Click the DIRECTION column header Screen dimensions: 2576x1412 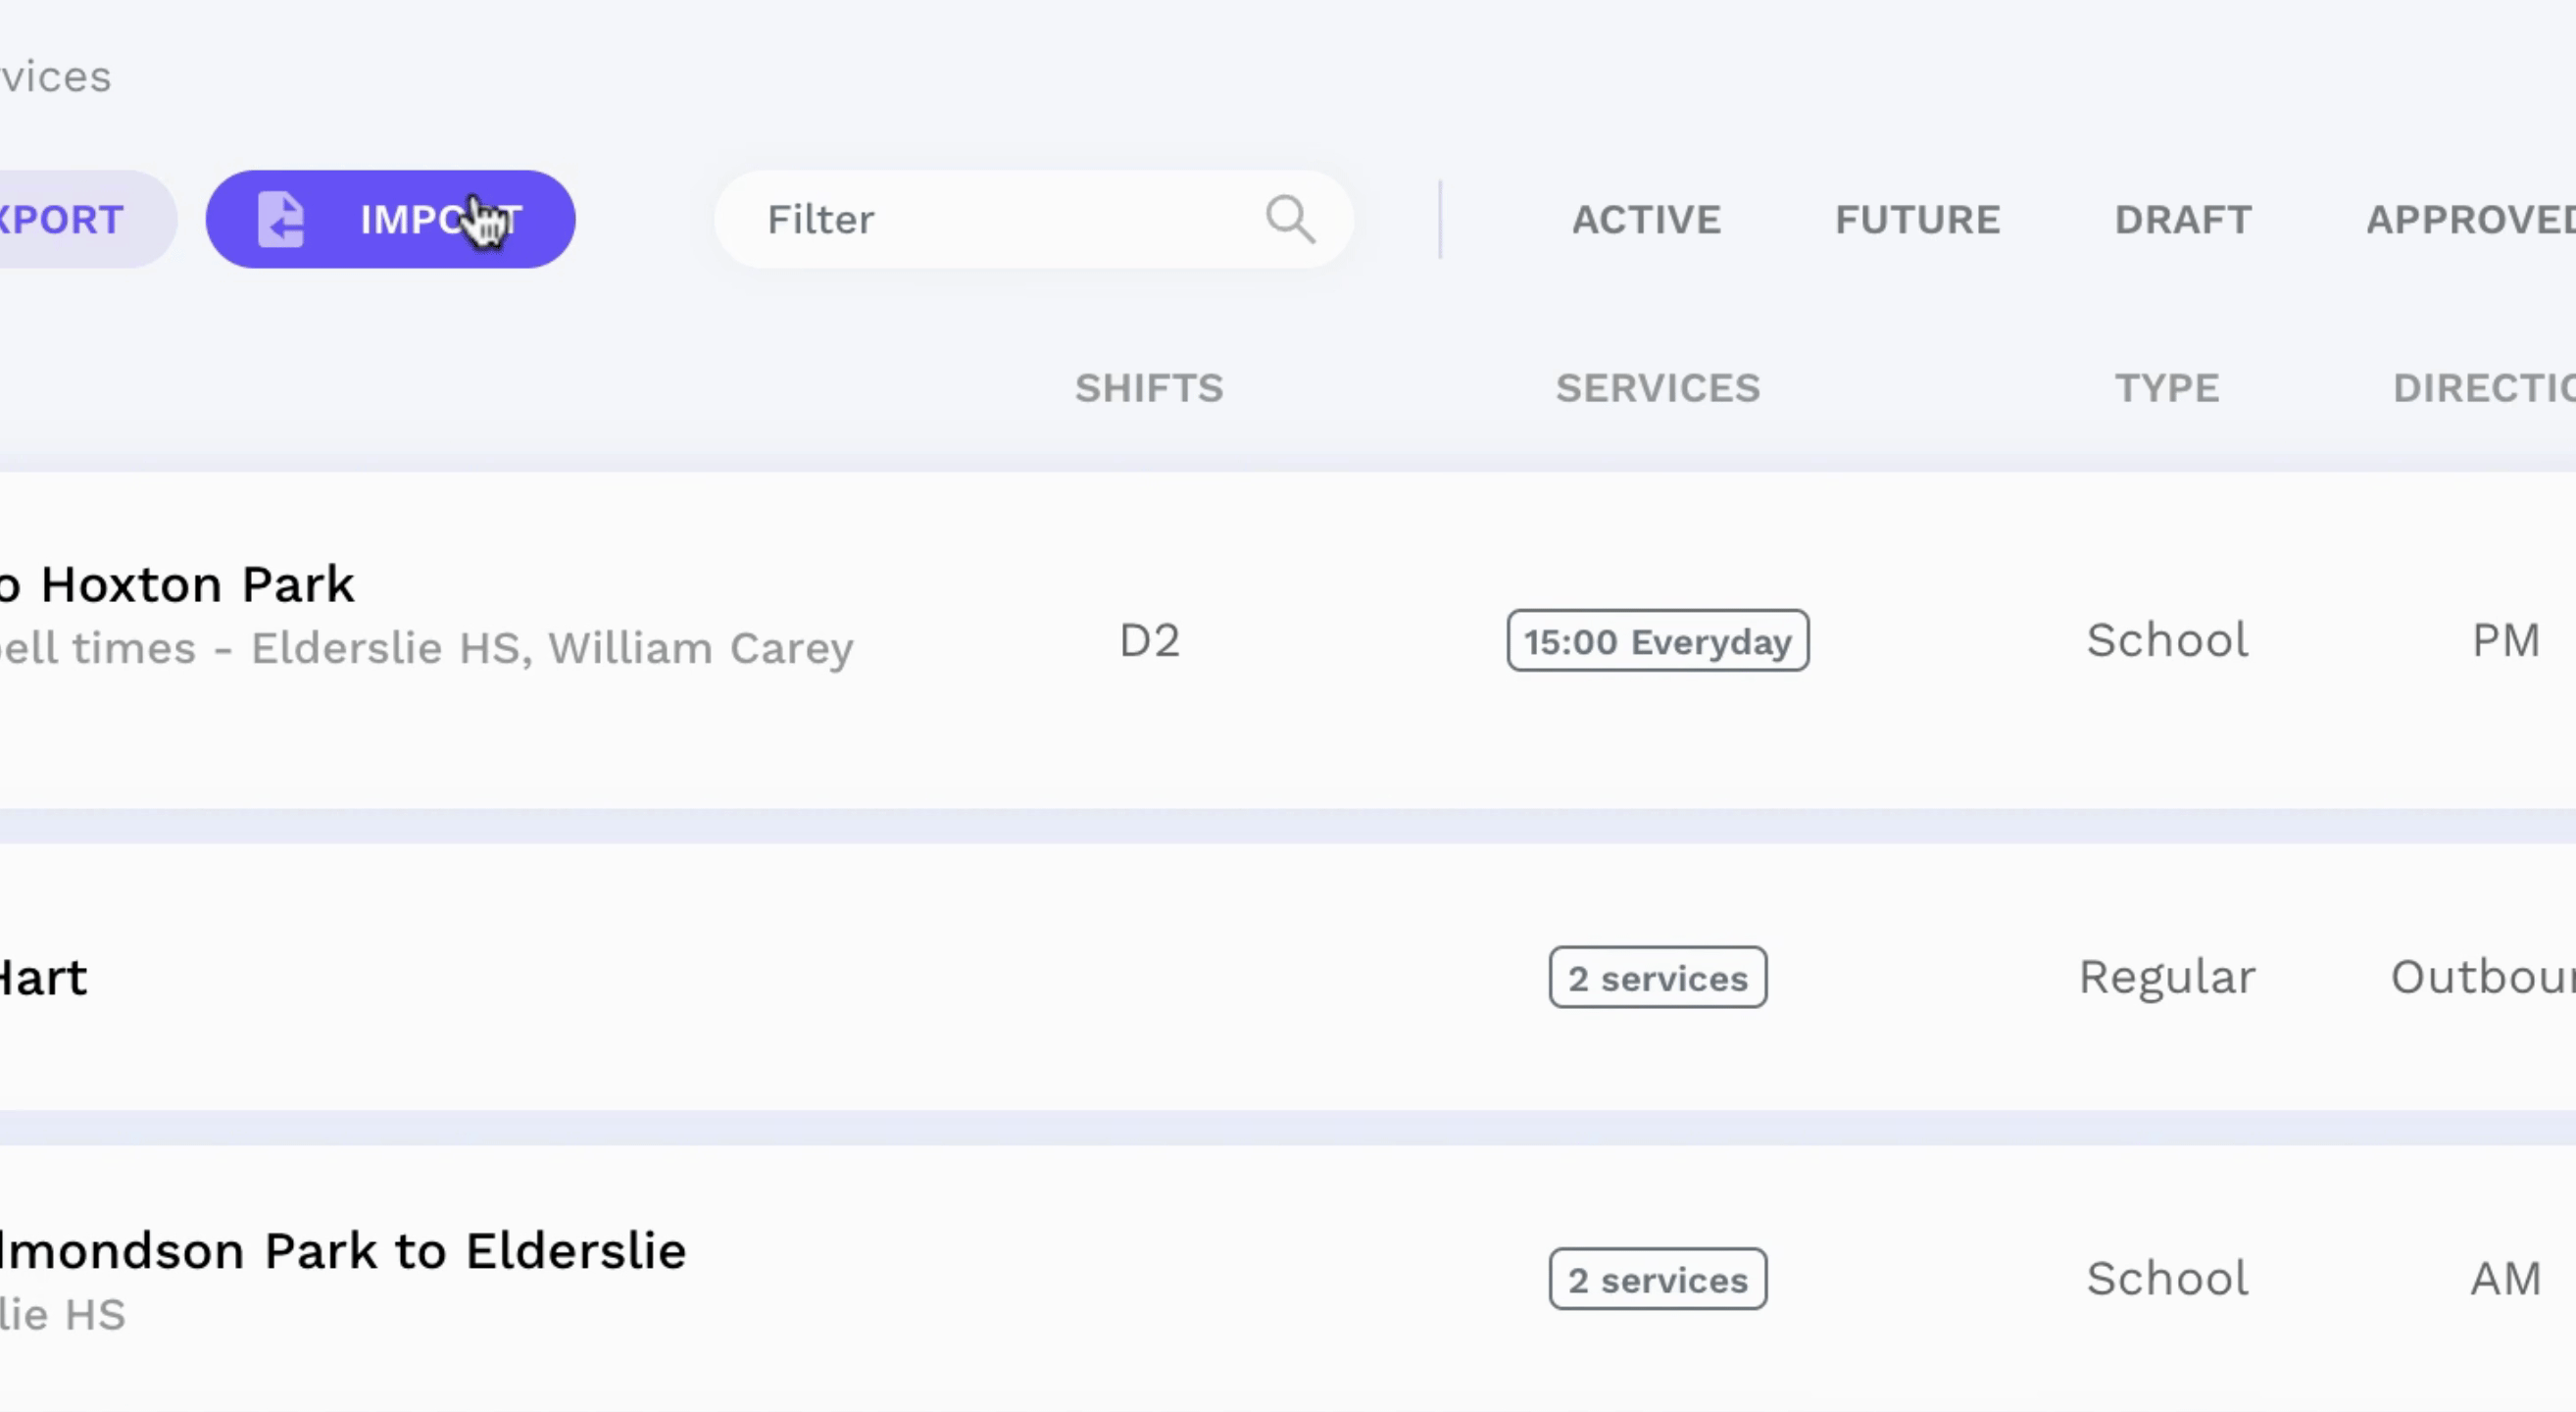click(2484, 388)
